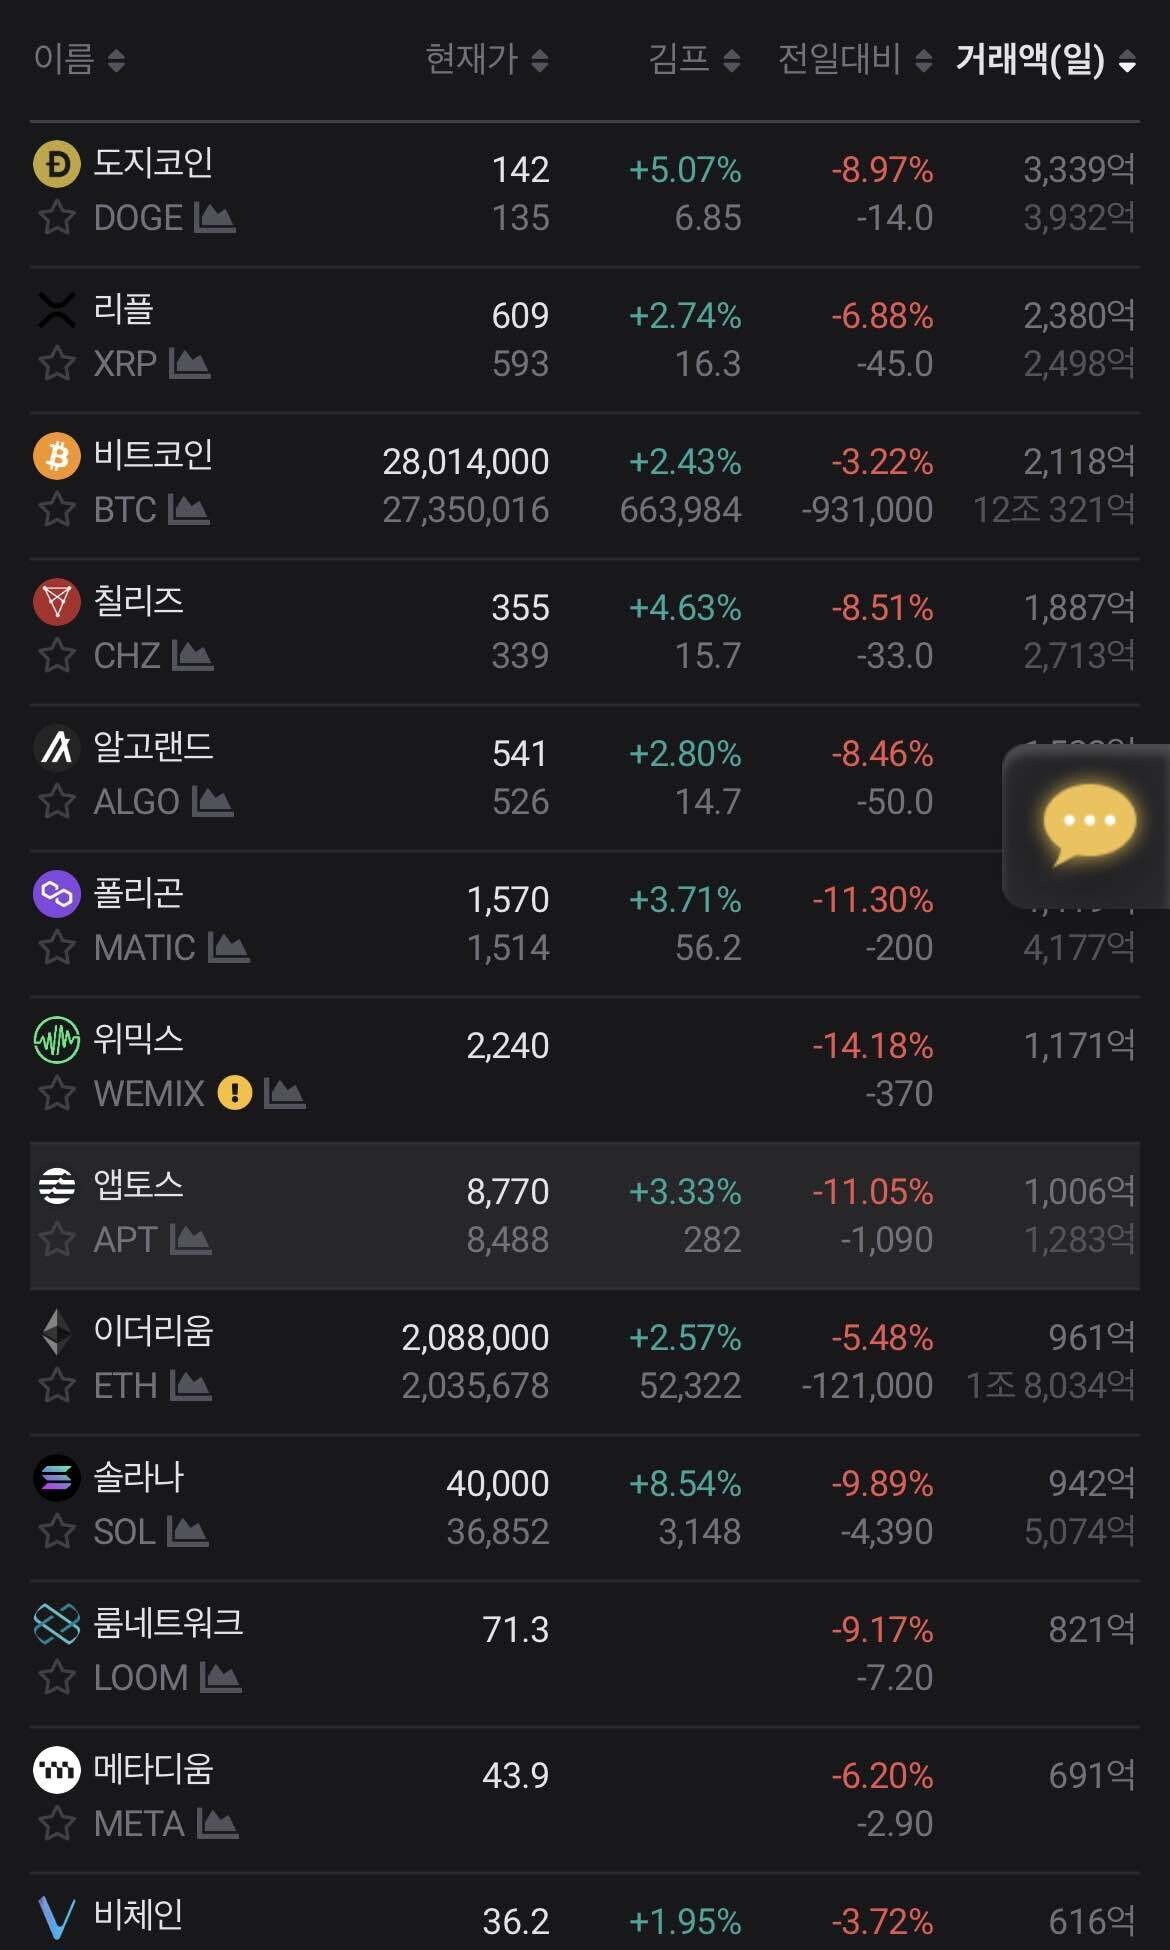The image size is (1170, 1950).
Task: Star ETH as a favorite
Action: coord(57,1385)
